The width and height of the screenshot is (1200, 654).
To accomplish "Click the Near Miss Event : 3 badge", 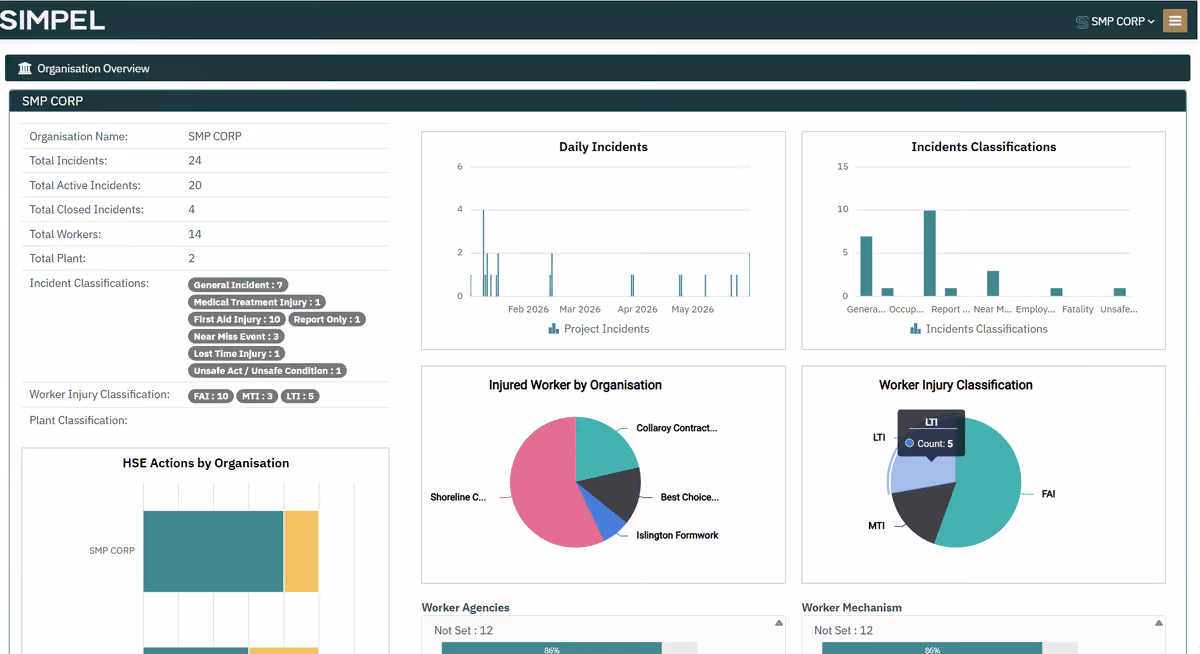I will [x=236, y=336].
